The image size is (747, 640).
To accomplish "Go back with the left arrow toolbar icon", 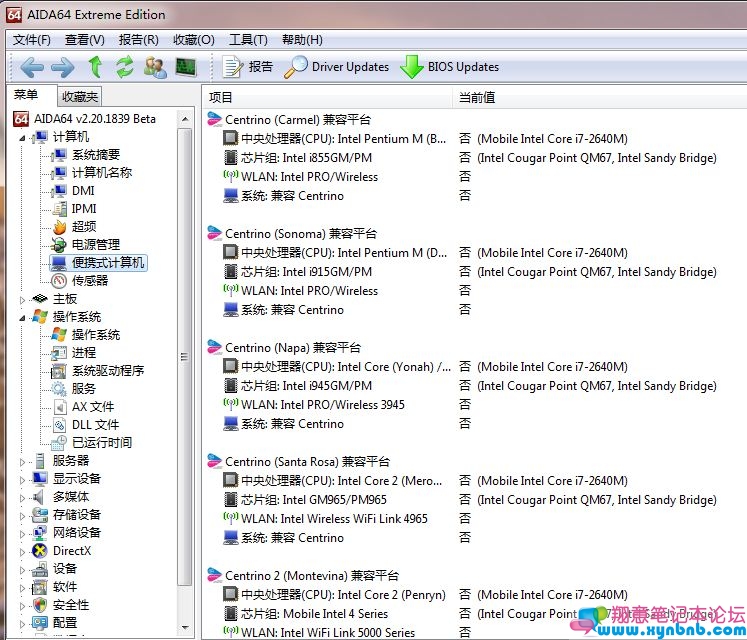I will click(32, 67).
